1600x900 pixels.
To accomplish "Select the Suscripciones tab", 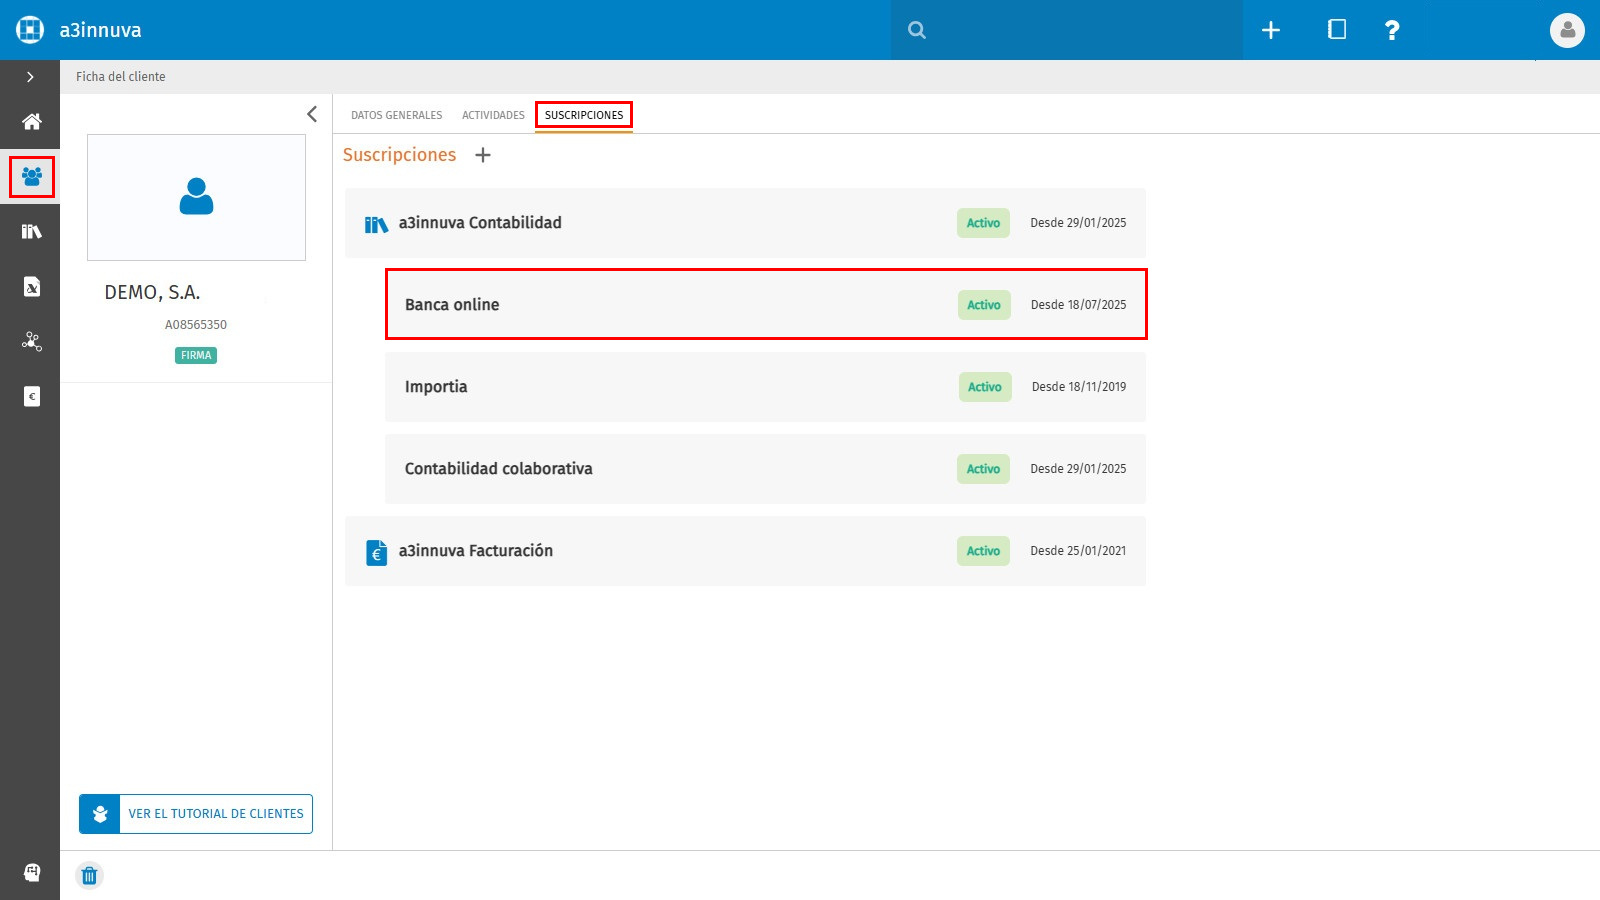I will click(584, 115).
